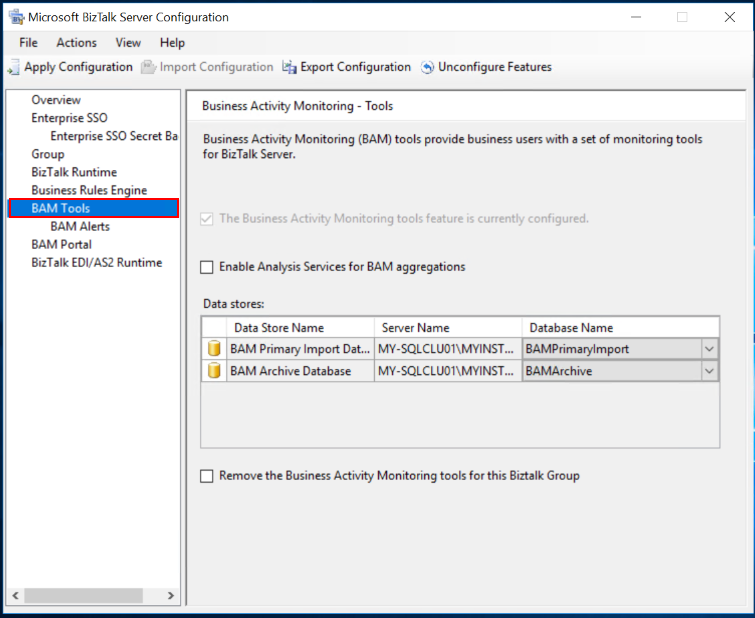This screenshot has width=755, height=618.
Task: Click the BAM Archive Database cell
Action: [300, 371]
